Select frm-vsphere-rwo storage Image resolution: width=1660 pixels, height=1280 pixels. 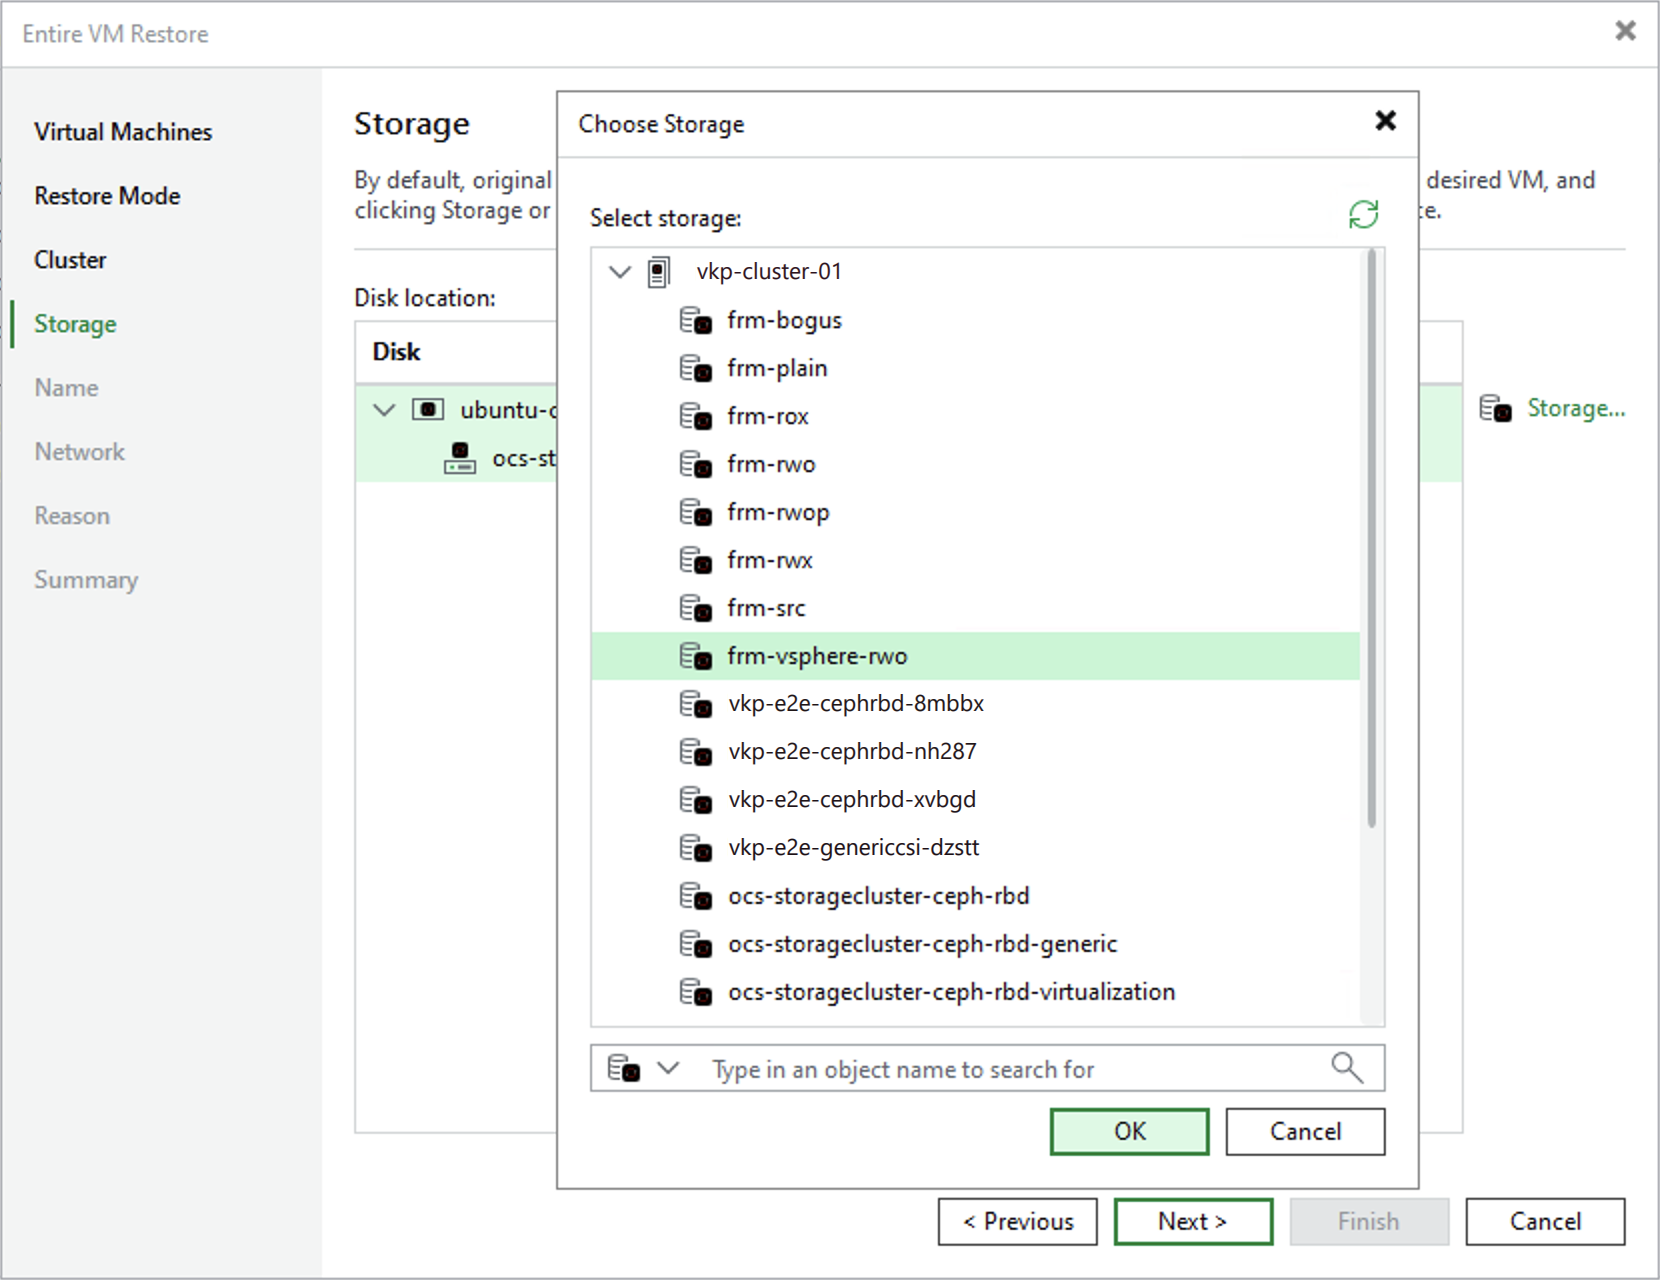[x=975, y=656]
